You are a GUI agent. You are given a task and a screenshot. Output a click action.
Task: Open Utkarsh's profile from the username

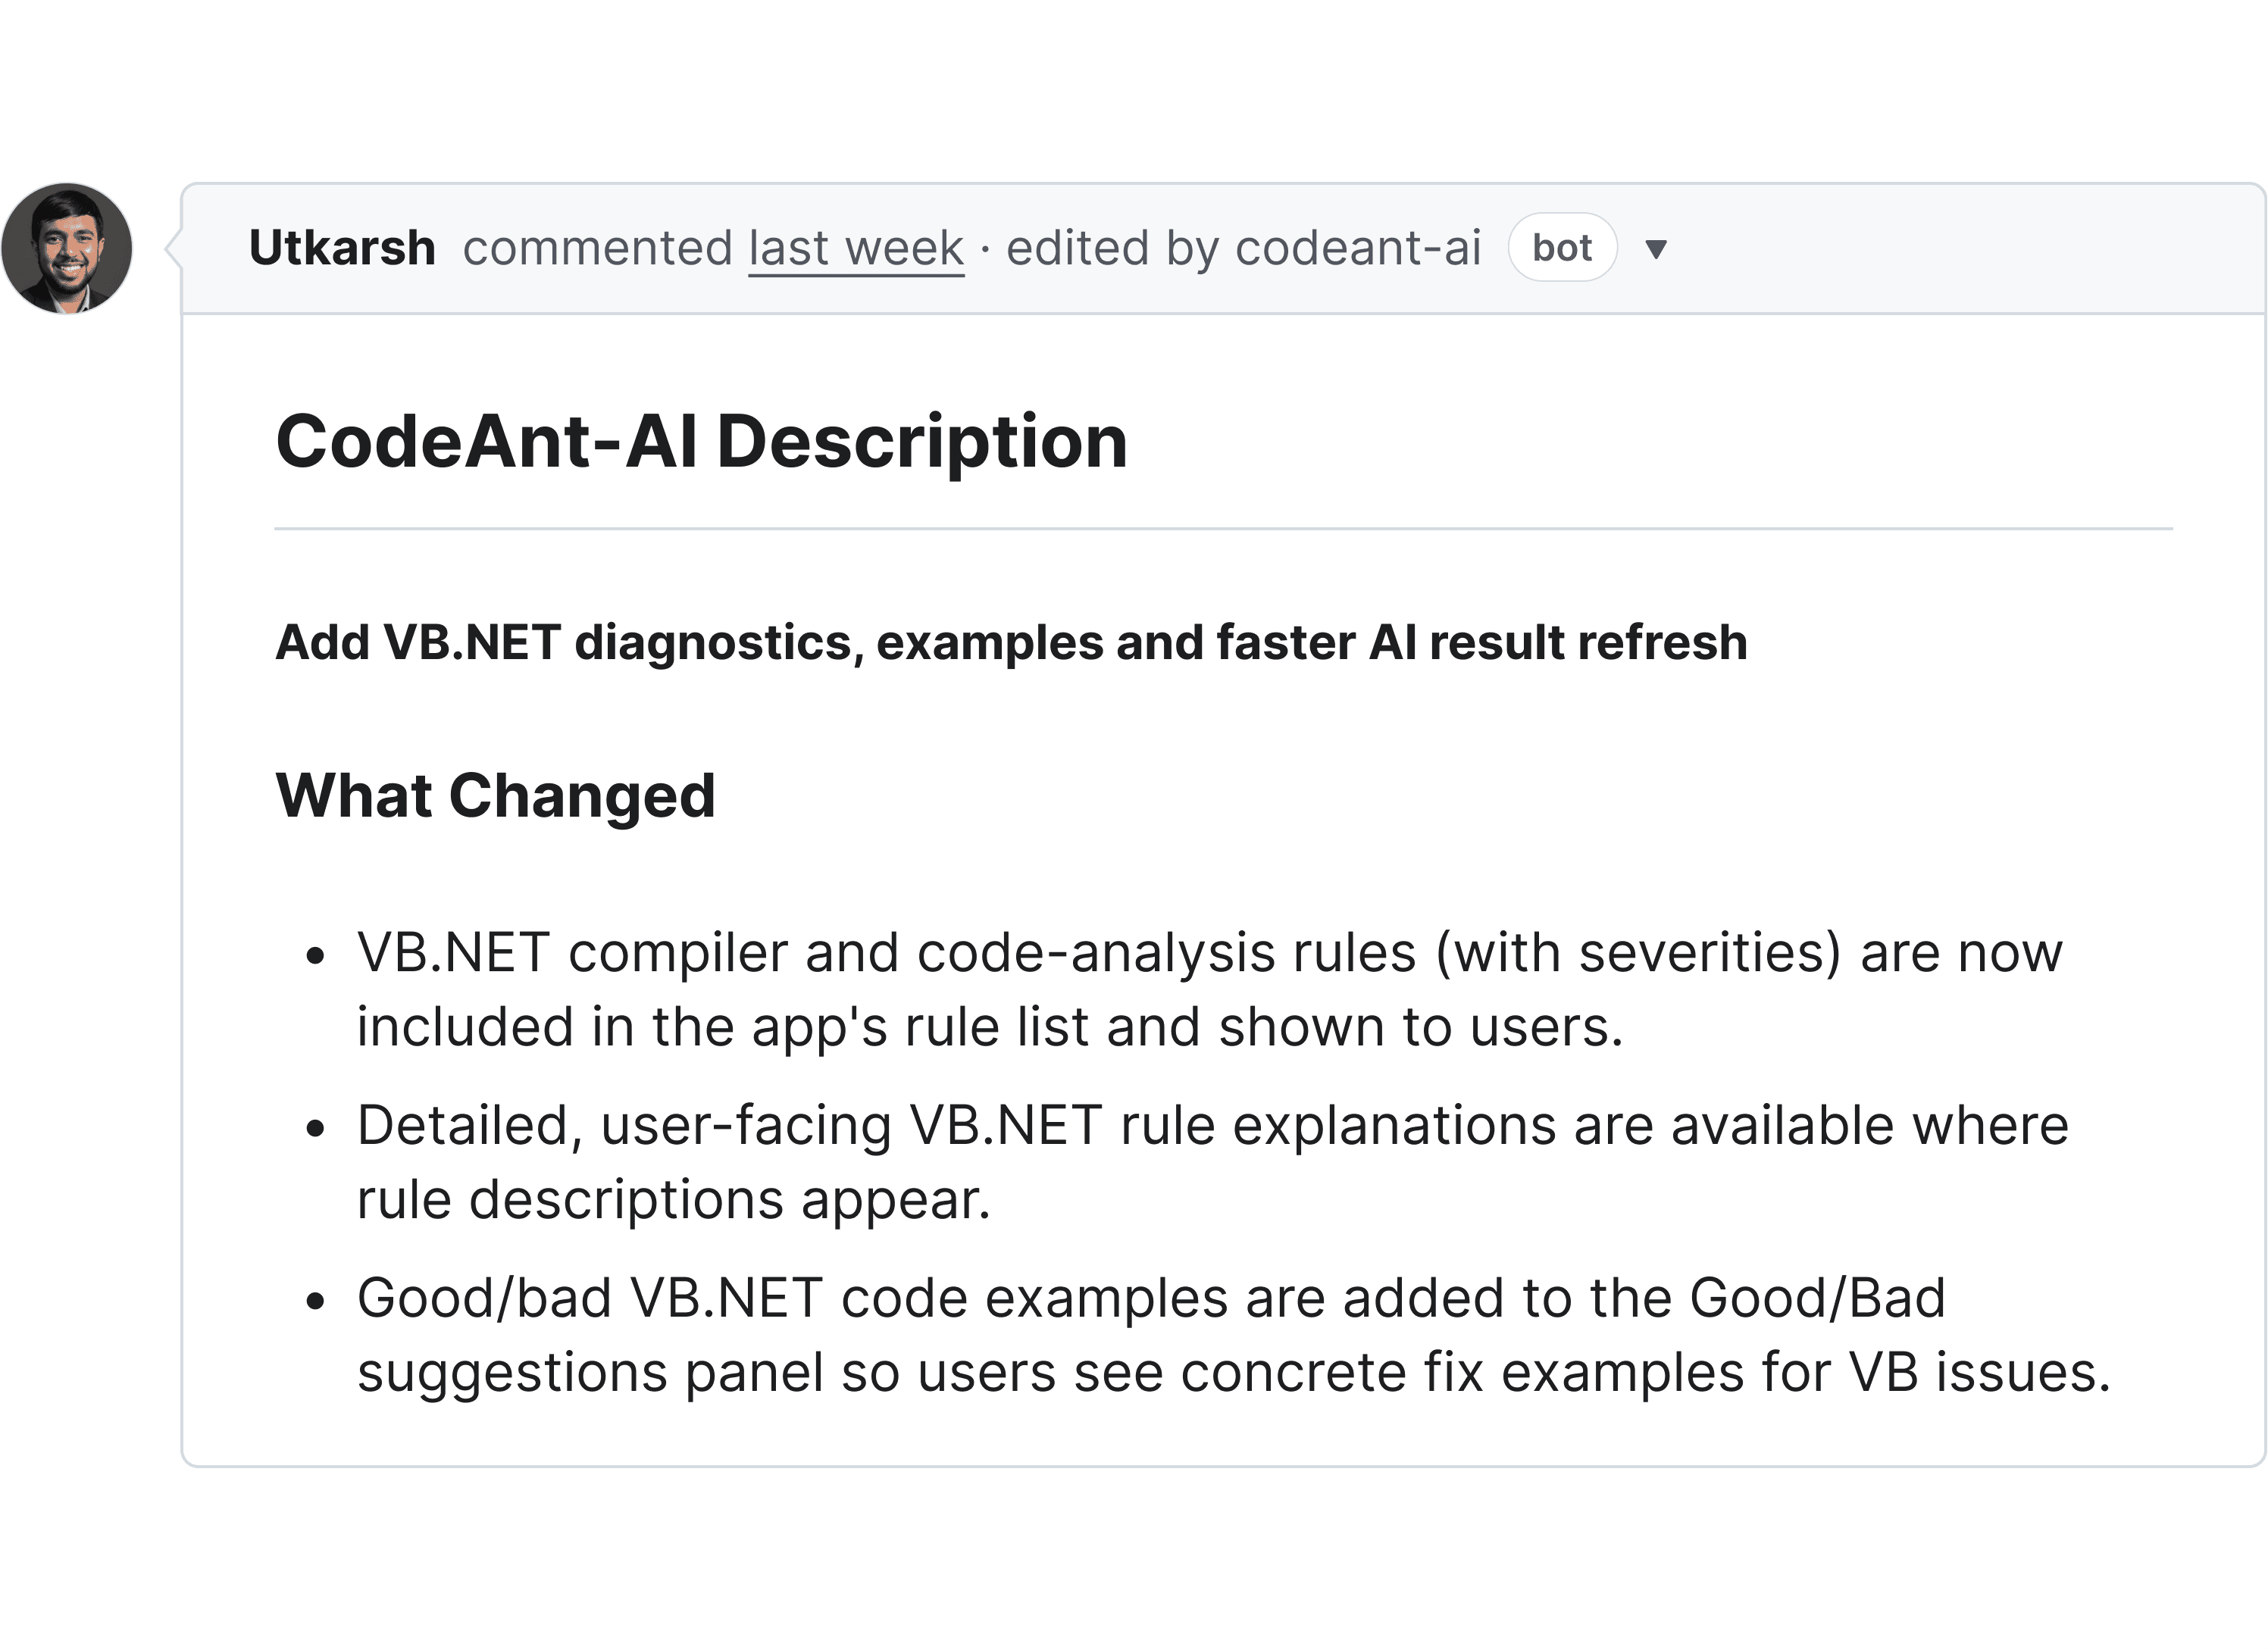click(x=342, y=247)
